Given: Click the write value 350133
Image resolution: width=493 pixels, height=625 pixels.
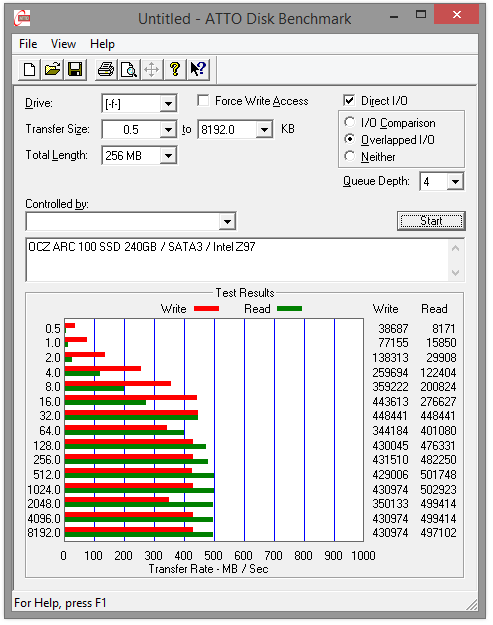Looking at the screenshot, I should click(390, 504).
